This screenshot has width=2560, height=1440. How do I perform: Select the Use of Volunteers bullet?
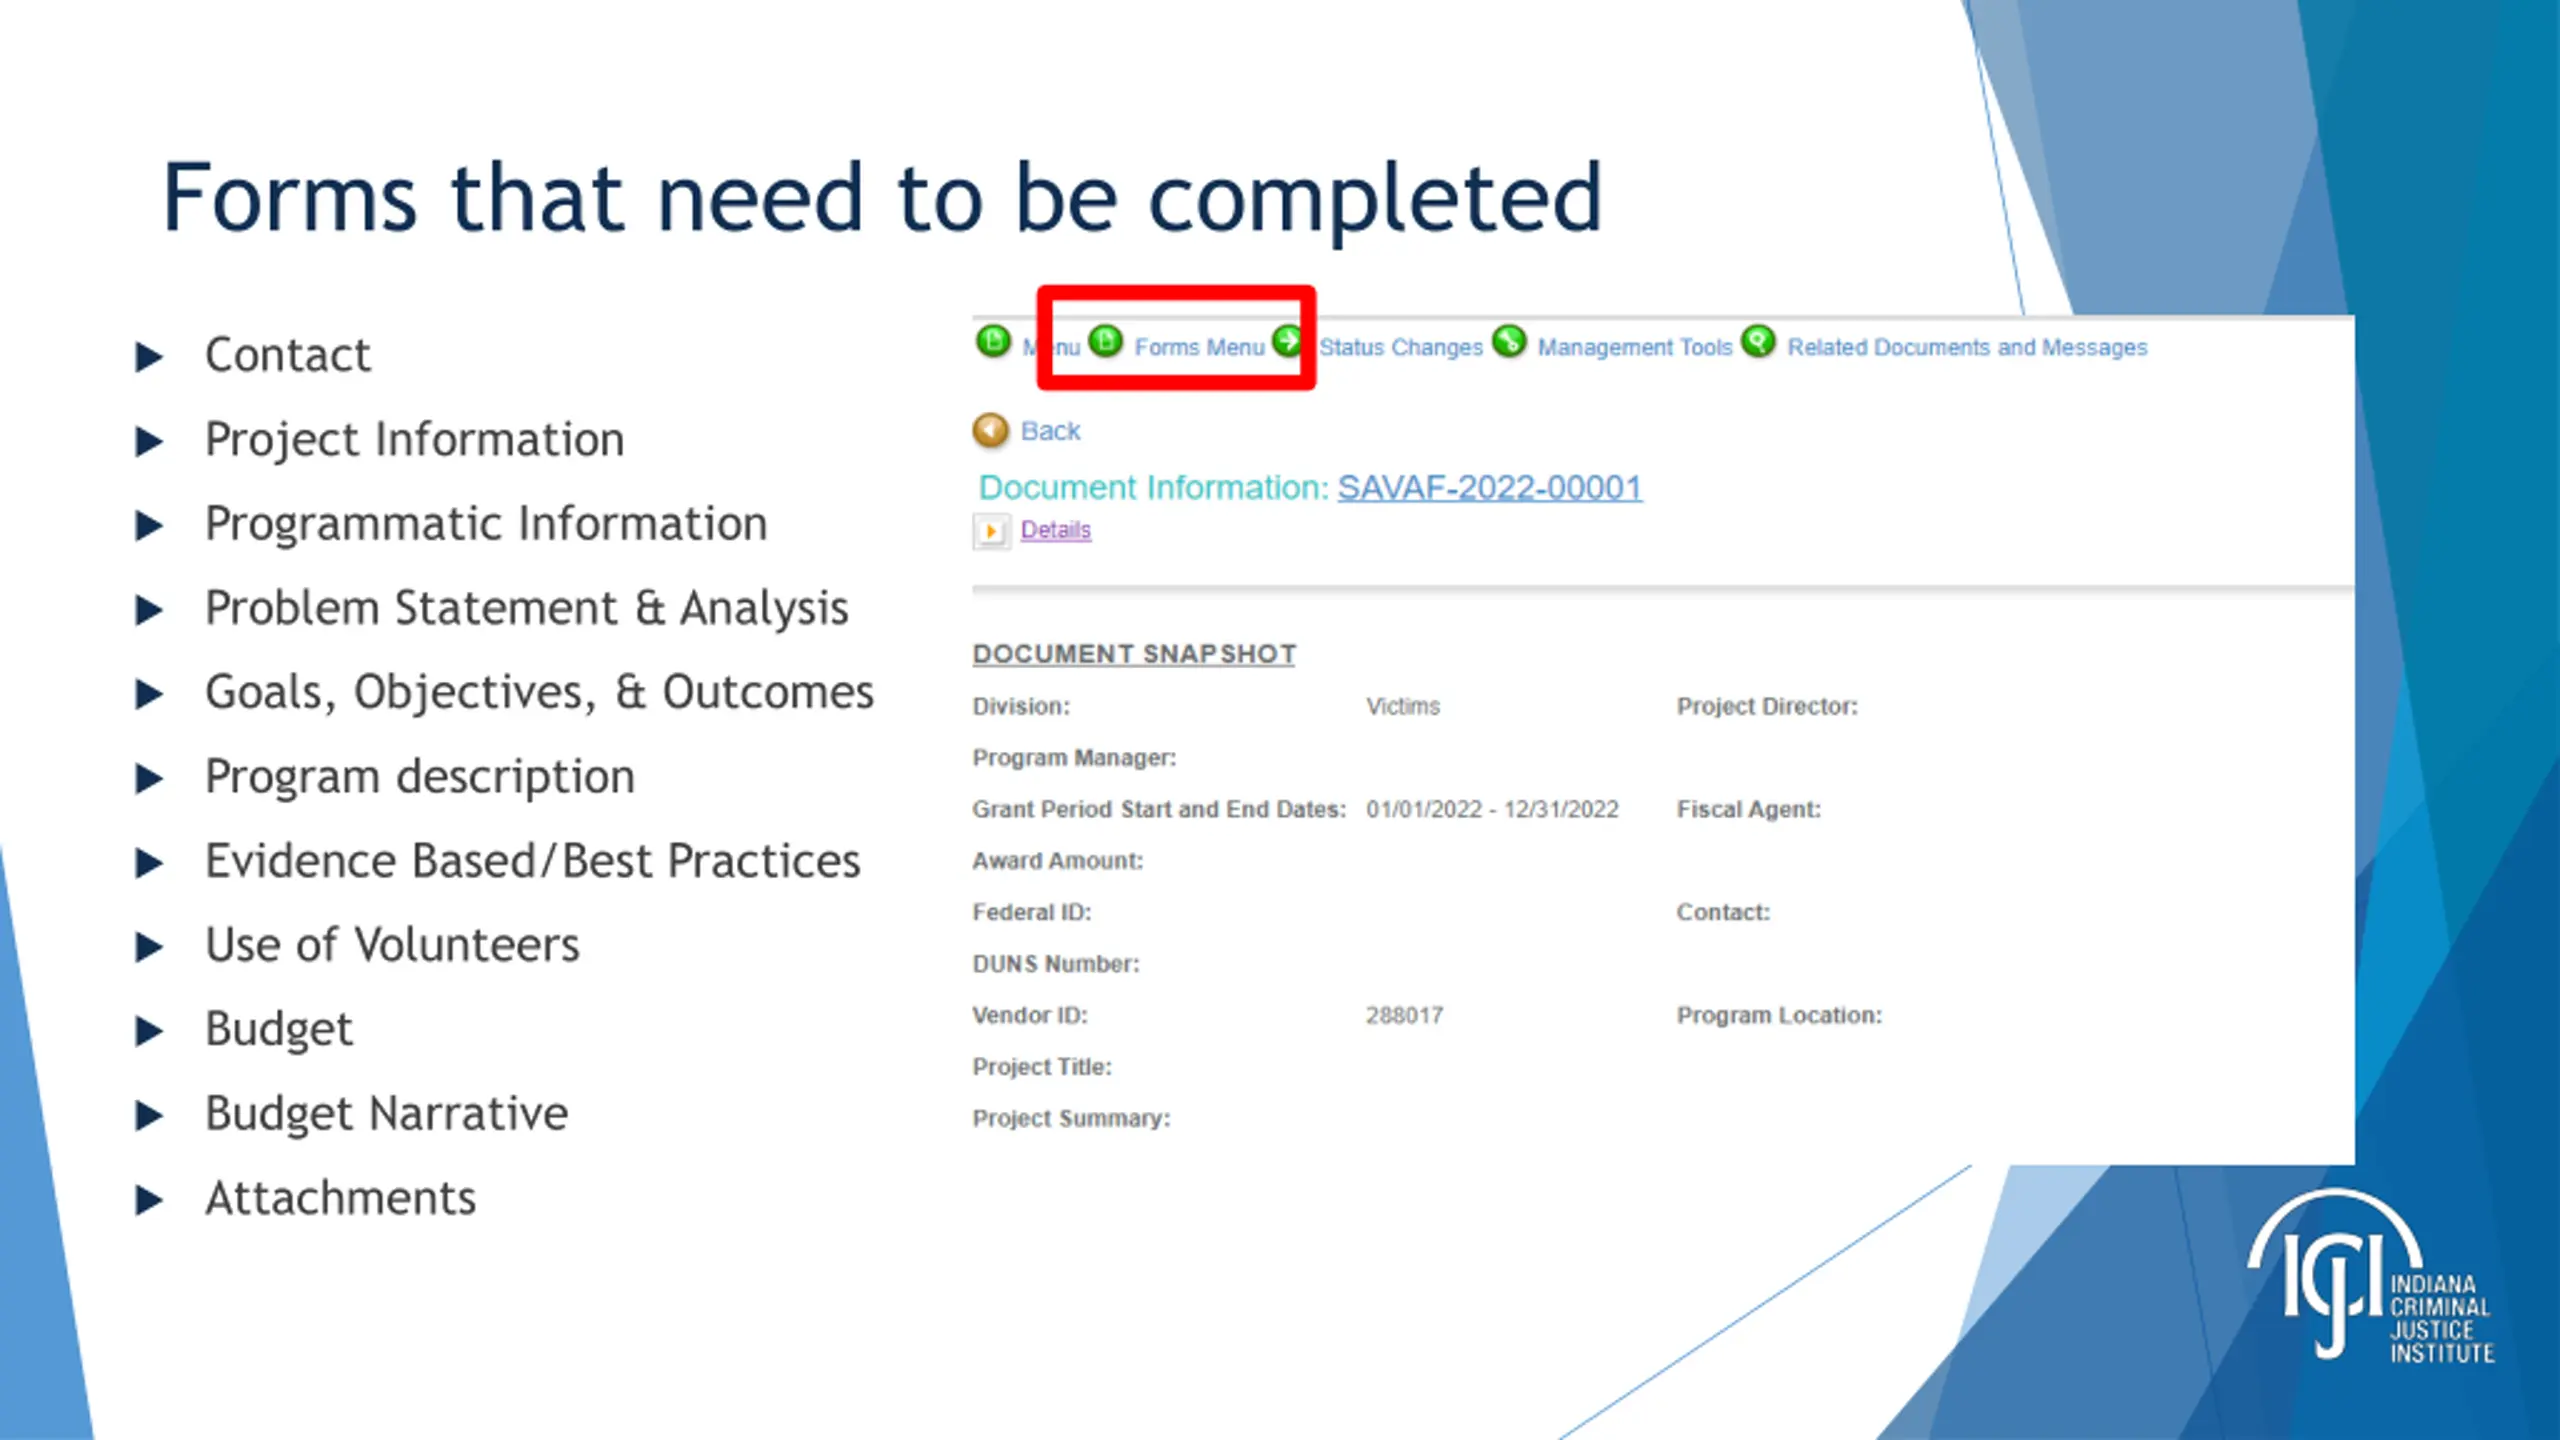click(392, 945)
